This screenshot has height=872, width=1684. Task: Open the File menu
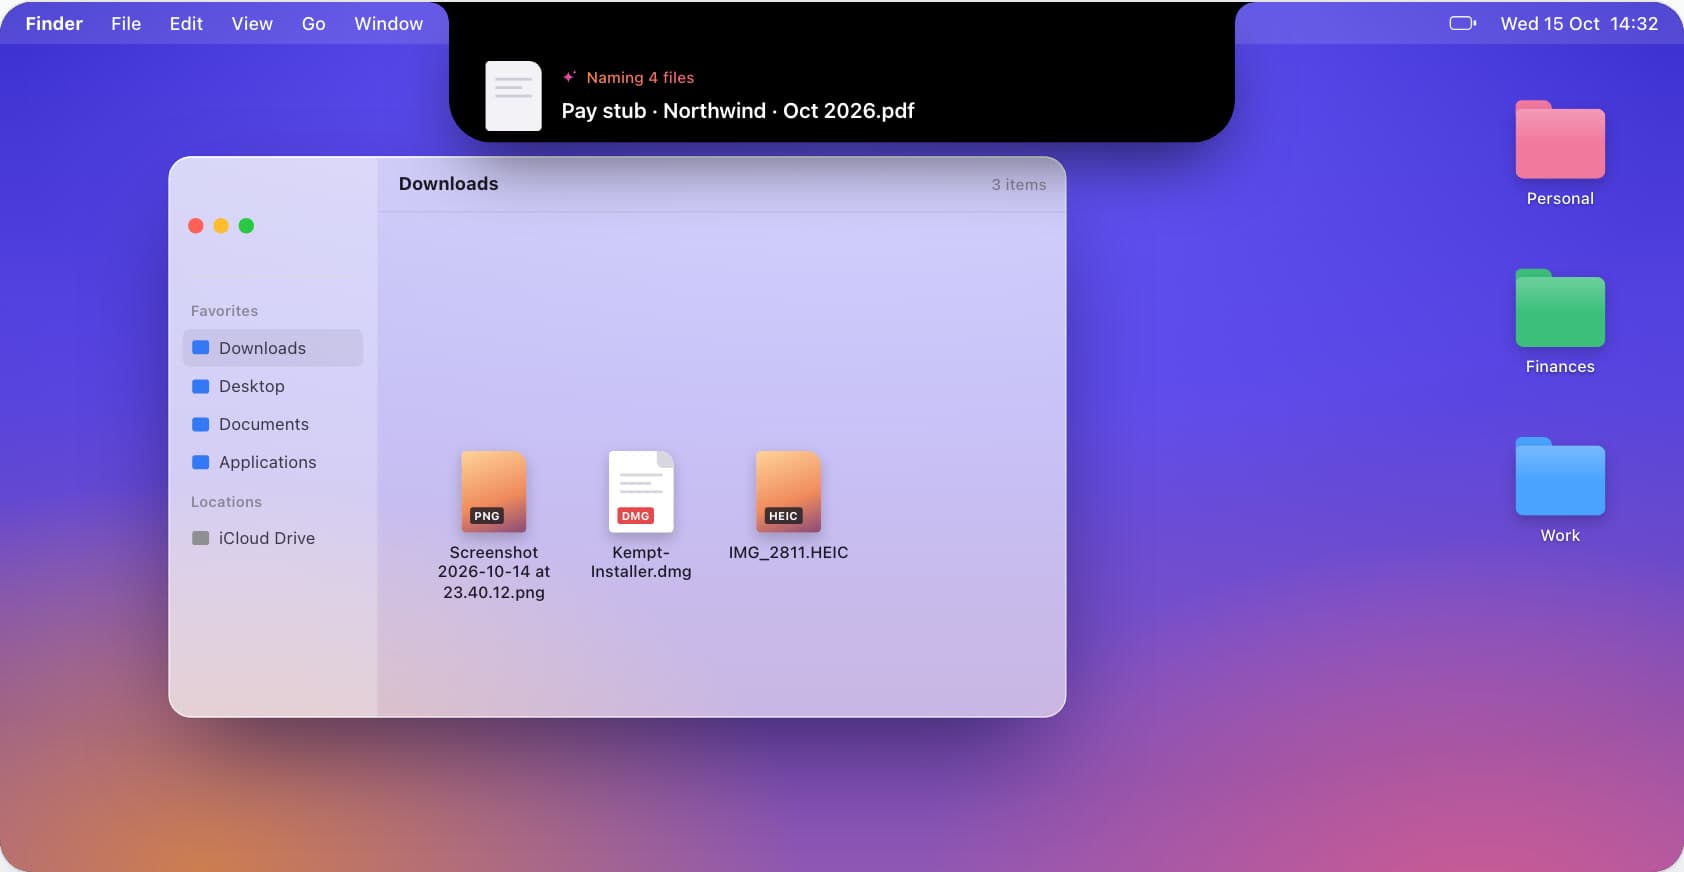126,23
